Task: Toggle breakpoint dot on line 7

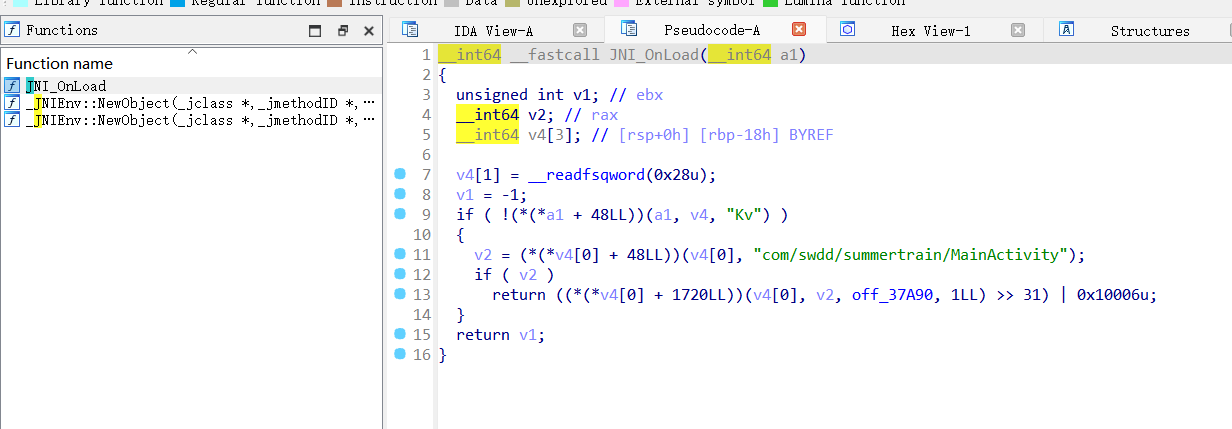Action: (x=400, y=174)
